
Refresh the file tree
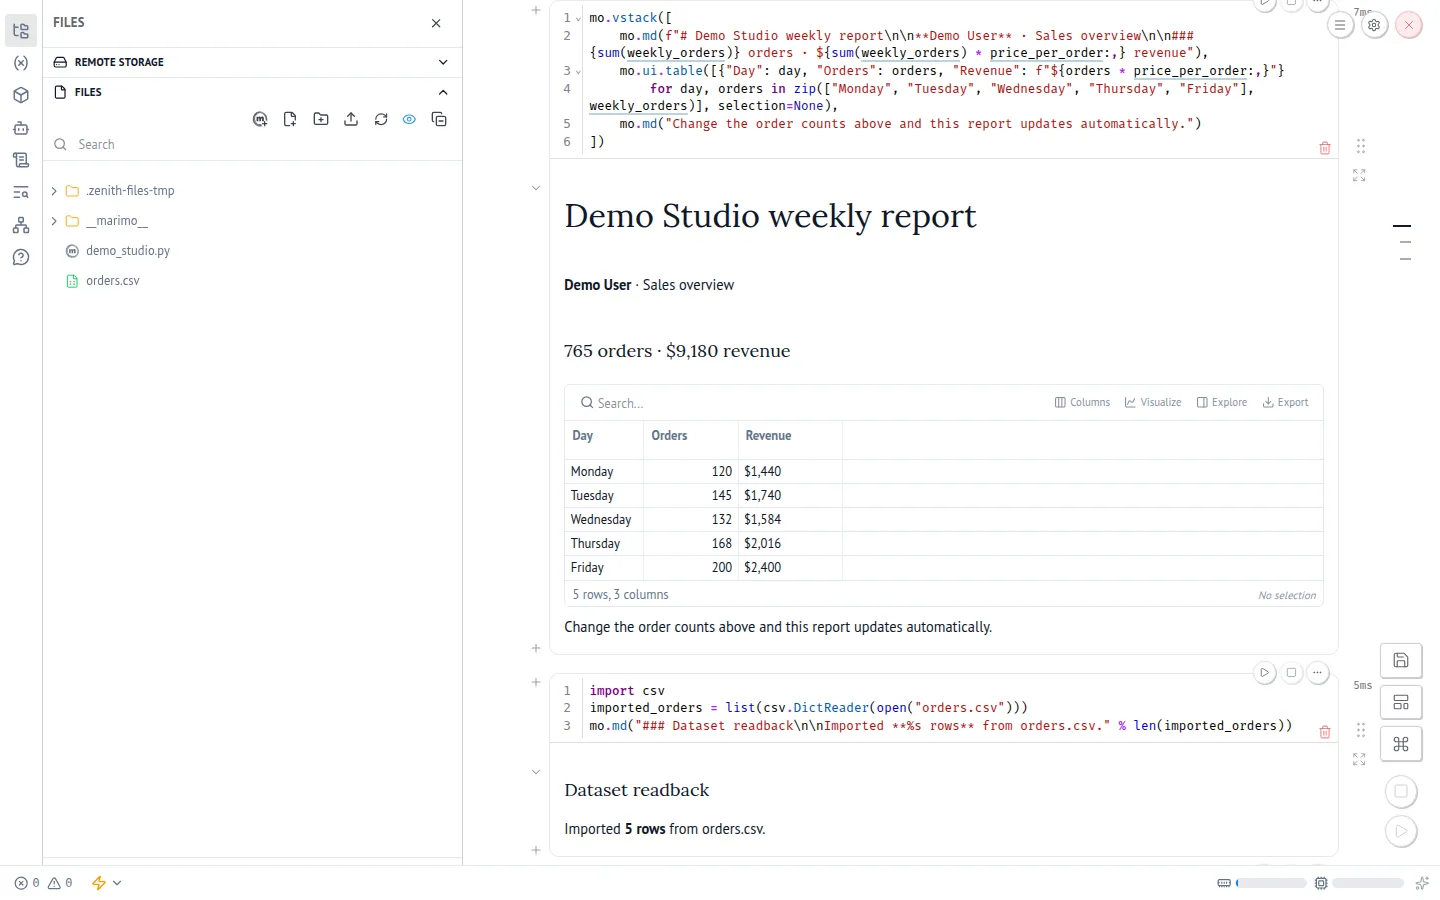point(381,119)
